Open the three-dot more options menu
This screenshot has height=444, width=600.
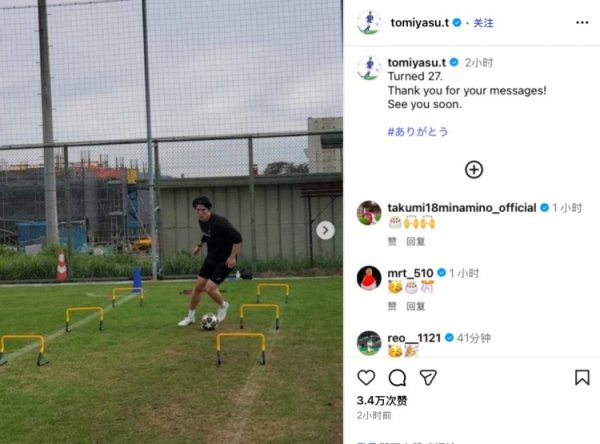582,23
